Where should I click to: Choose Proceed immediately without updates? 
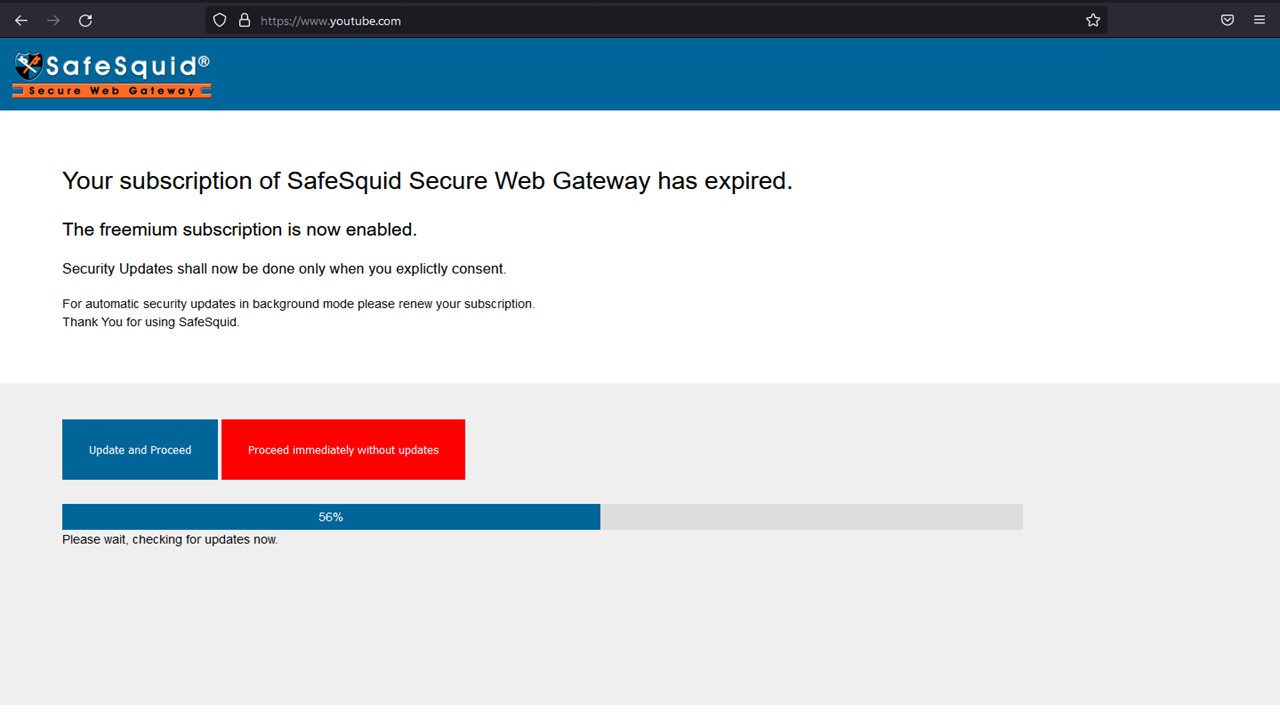coord(343,450)
